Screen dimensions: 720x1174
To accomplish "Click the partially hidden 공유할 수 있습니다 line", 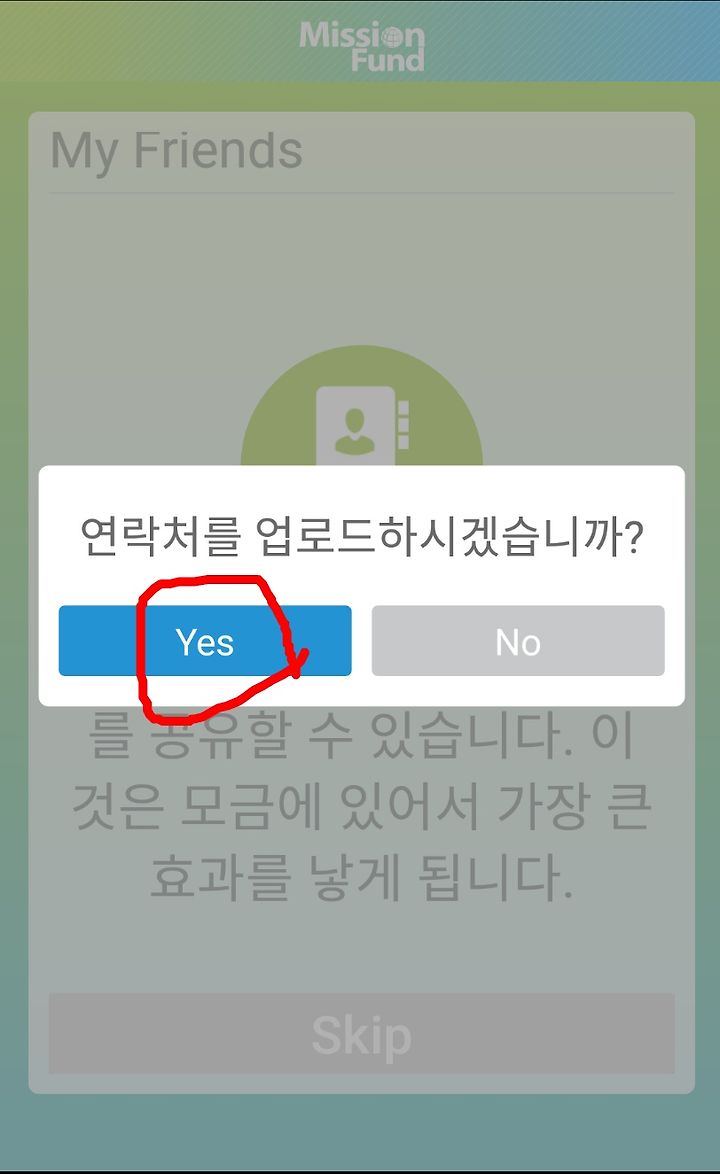I will pos(361,734).
